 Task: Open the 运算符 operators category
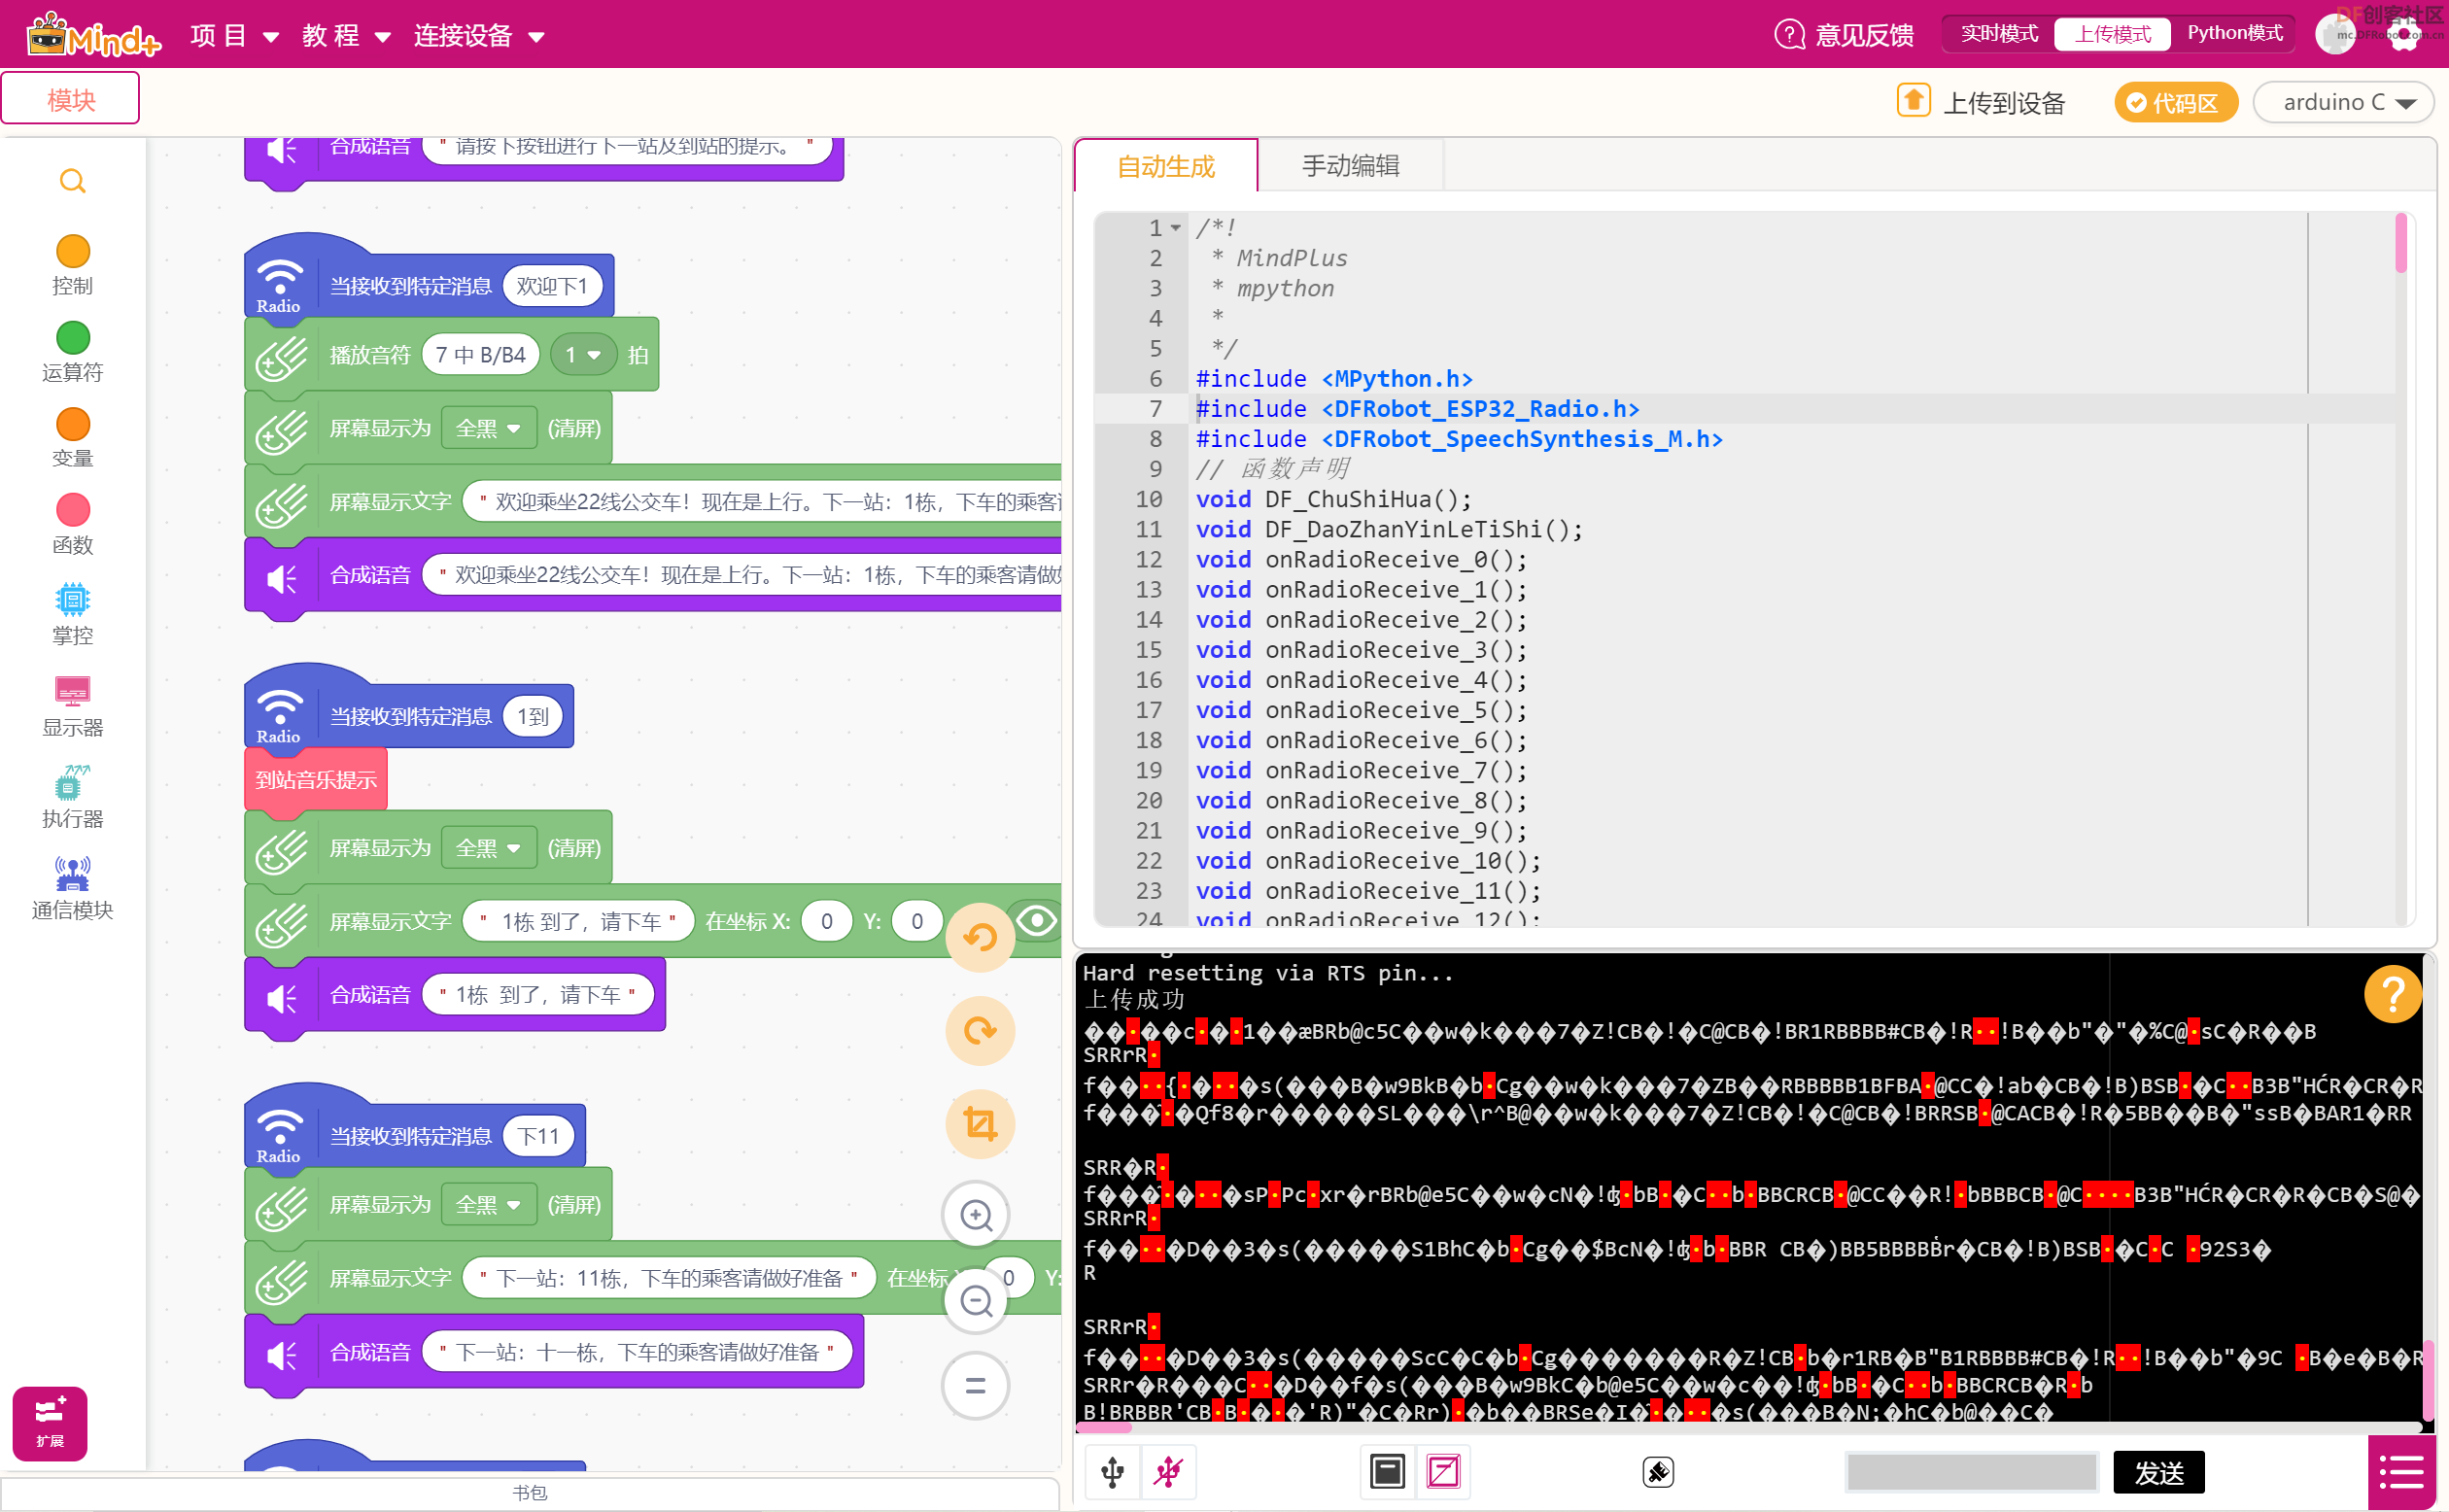coord(72,352)
